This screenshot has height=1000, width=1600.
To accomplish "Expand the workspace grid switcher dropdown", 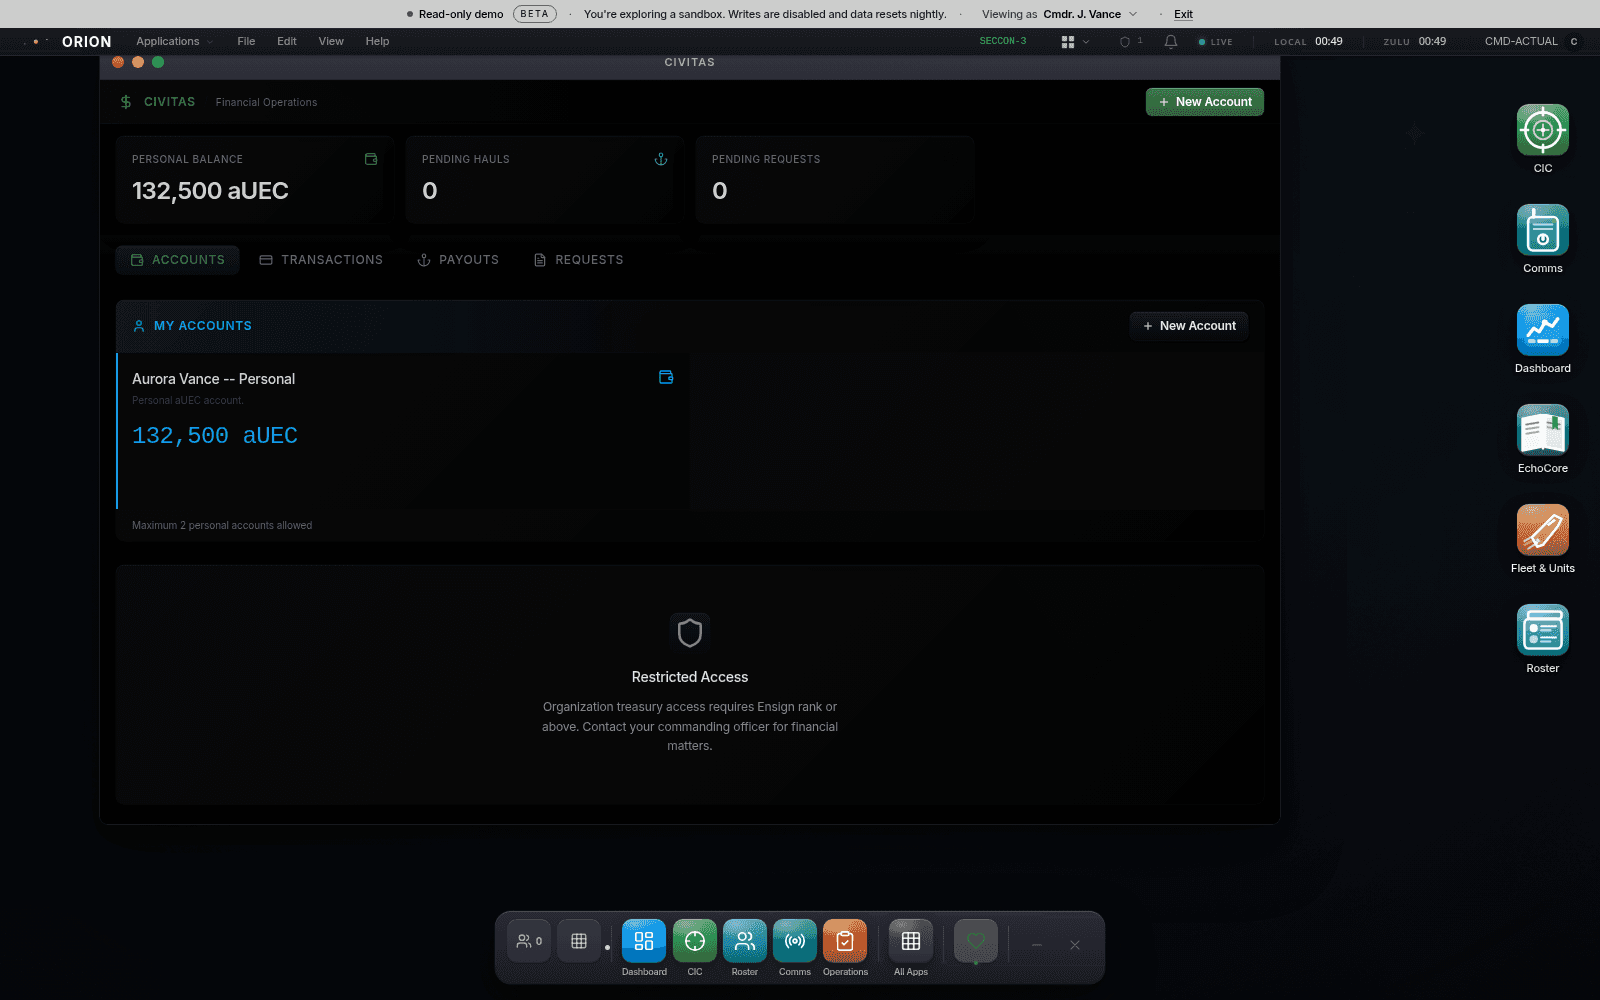I will click(x=1075, y=42).
